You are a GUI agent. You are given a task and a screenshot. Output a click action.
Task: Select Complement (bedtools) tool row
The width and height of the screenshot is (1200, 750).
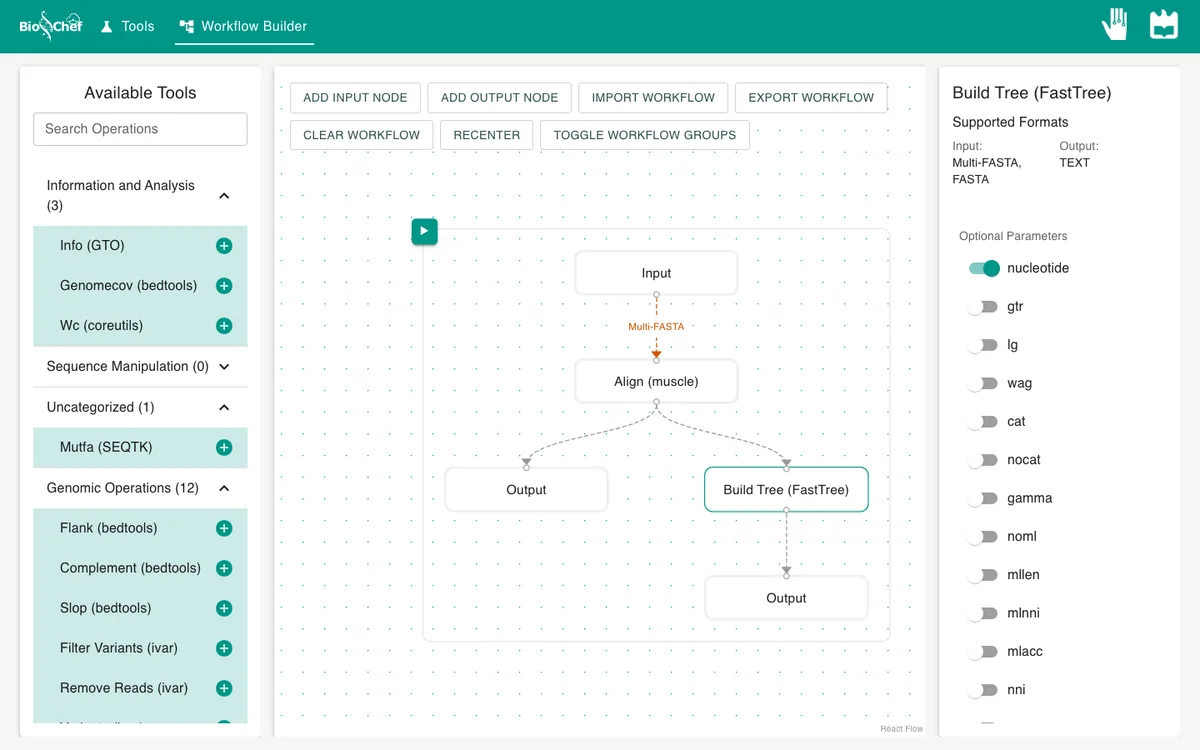click(140, 568)
